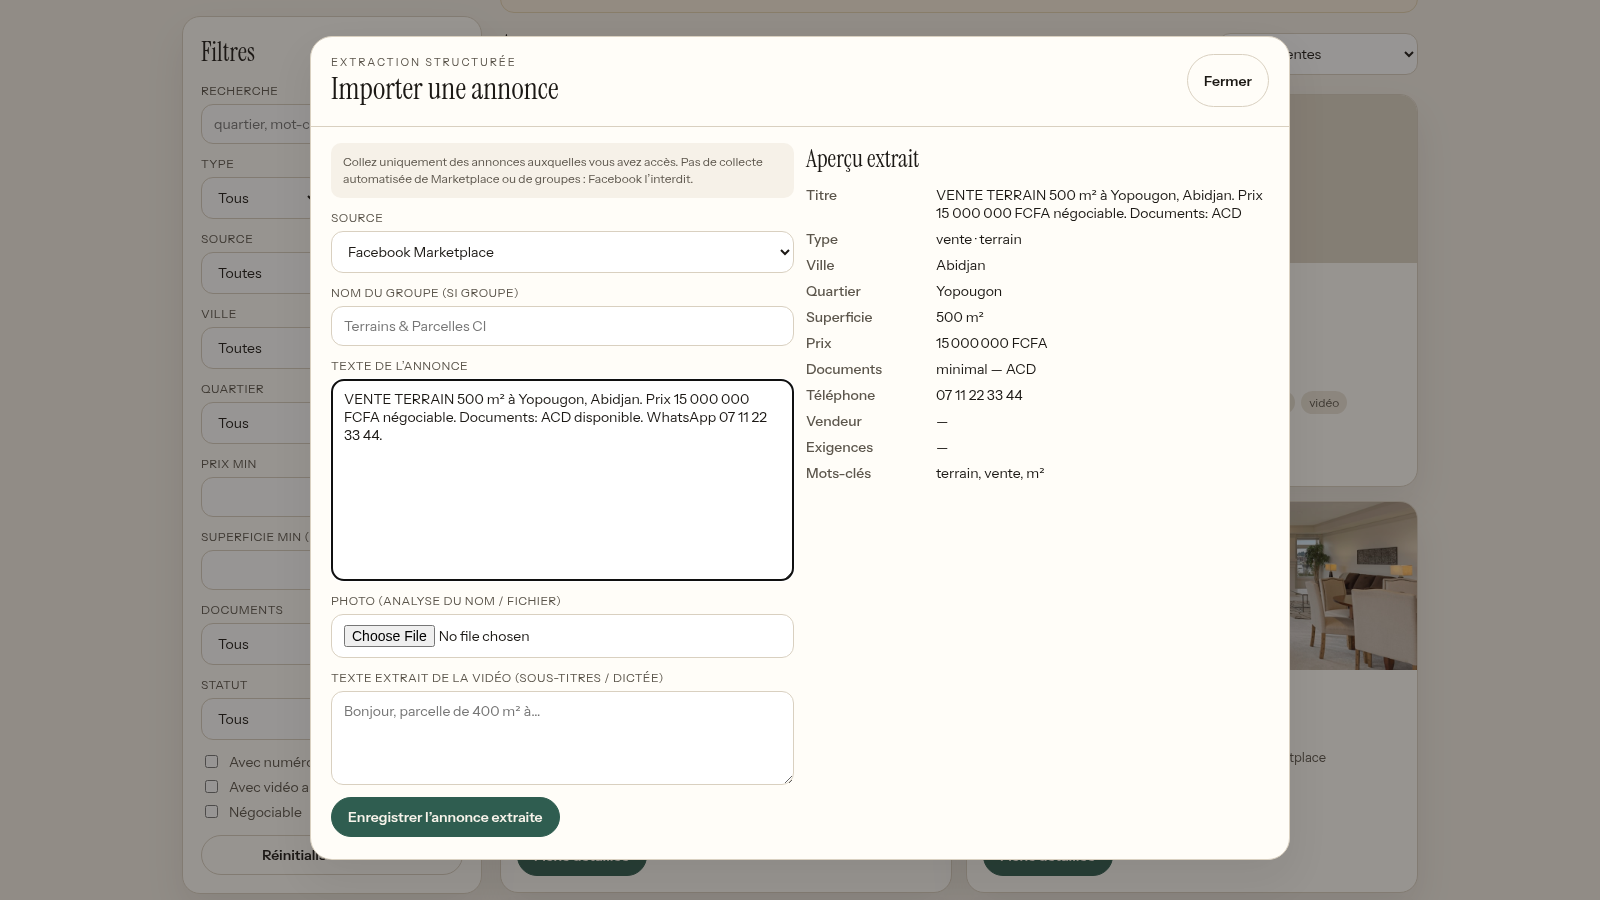Toggle the Avec vidéo checkbox in filters
Image resolution: width=1600 pixels, height=900 pixels.
[211, 787]
